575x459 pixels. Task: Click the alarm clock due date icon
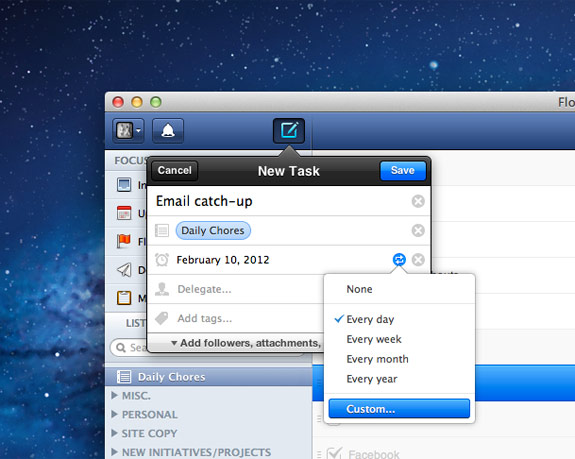pos(162,260)
